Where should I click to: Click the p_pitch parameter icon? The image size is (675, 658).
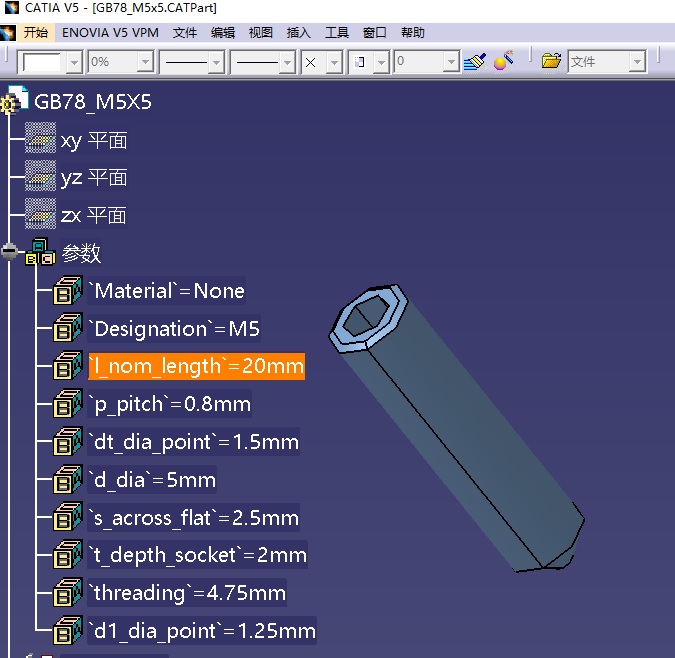click(68, 404)
